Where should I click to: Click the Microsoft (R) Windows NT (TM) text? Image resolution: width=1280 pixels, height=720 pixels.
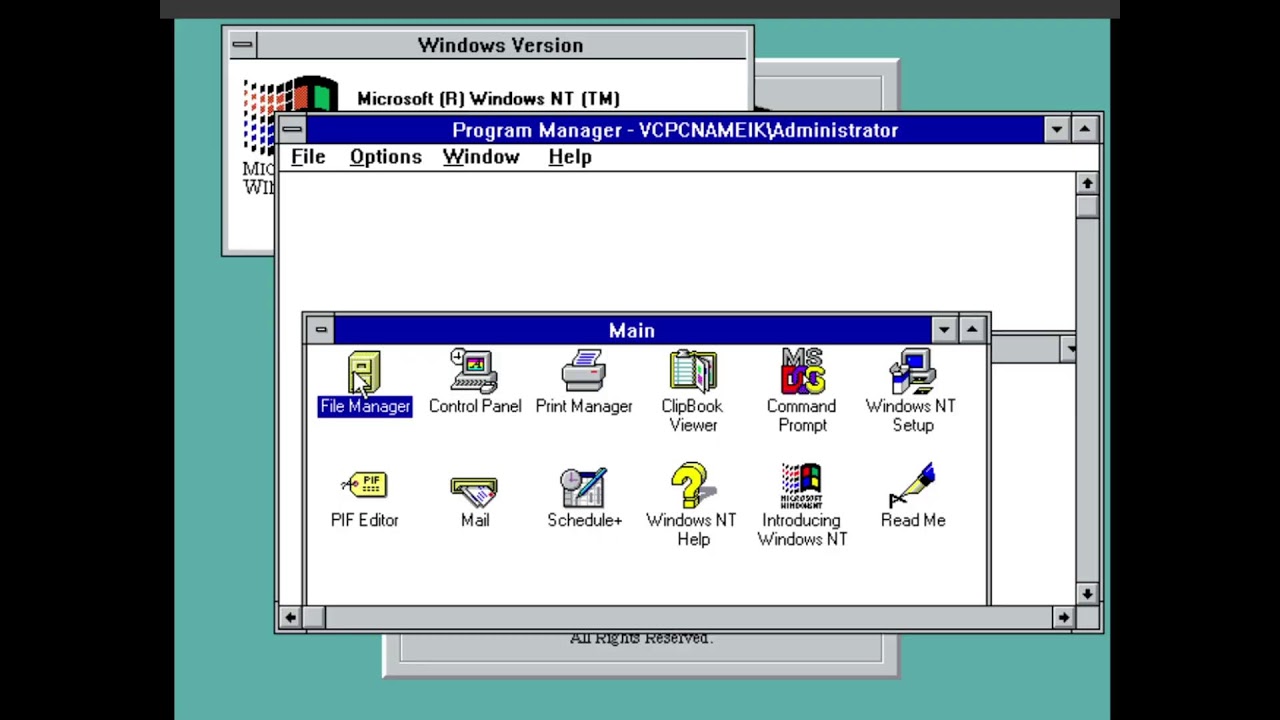pyautogui.click(x=489, y=99)
